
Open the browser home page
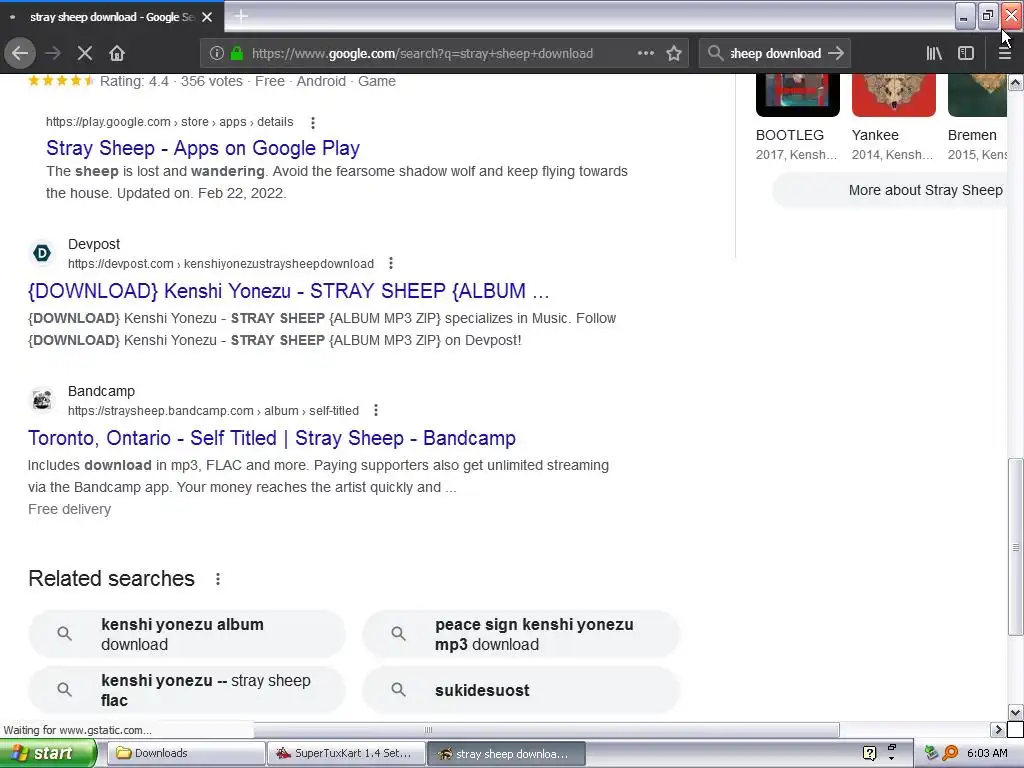(x=117, y=53)
